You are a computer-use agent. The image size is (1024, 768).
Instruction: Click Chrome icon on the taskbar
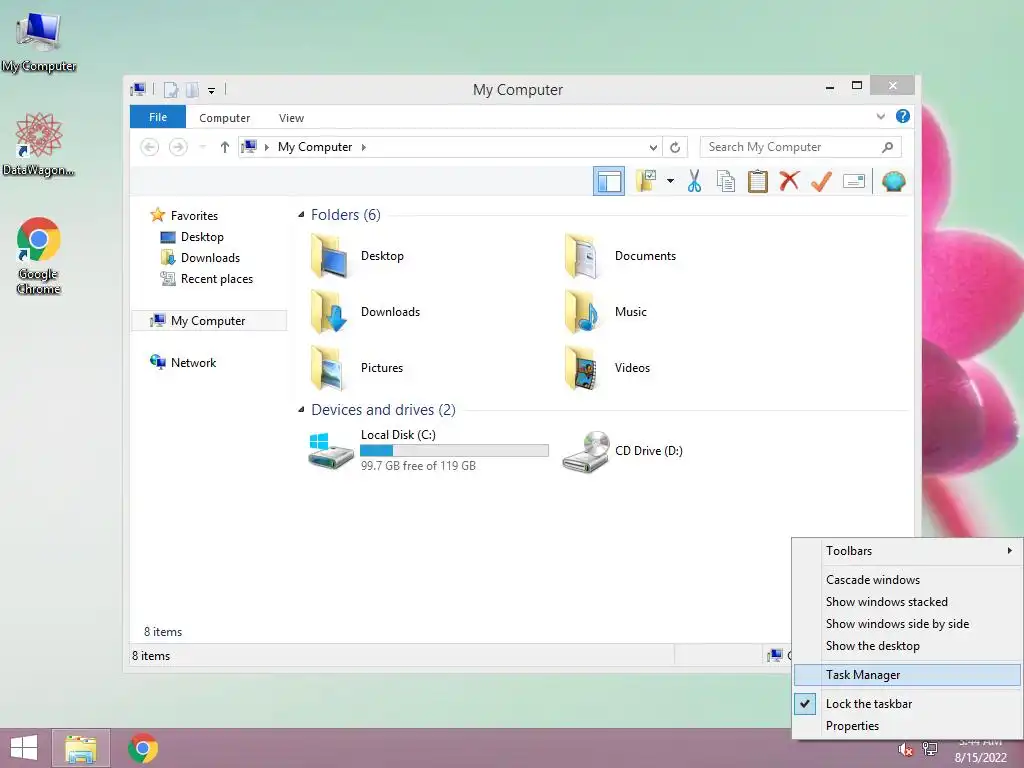pyautogui.click(x=143, y=748)
